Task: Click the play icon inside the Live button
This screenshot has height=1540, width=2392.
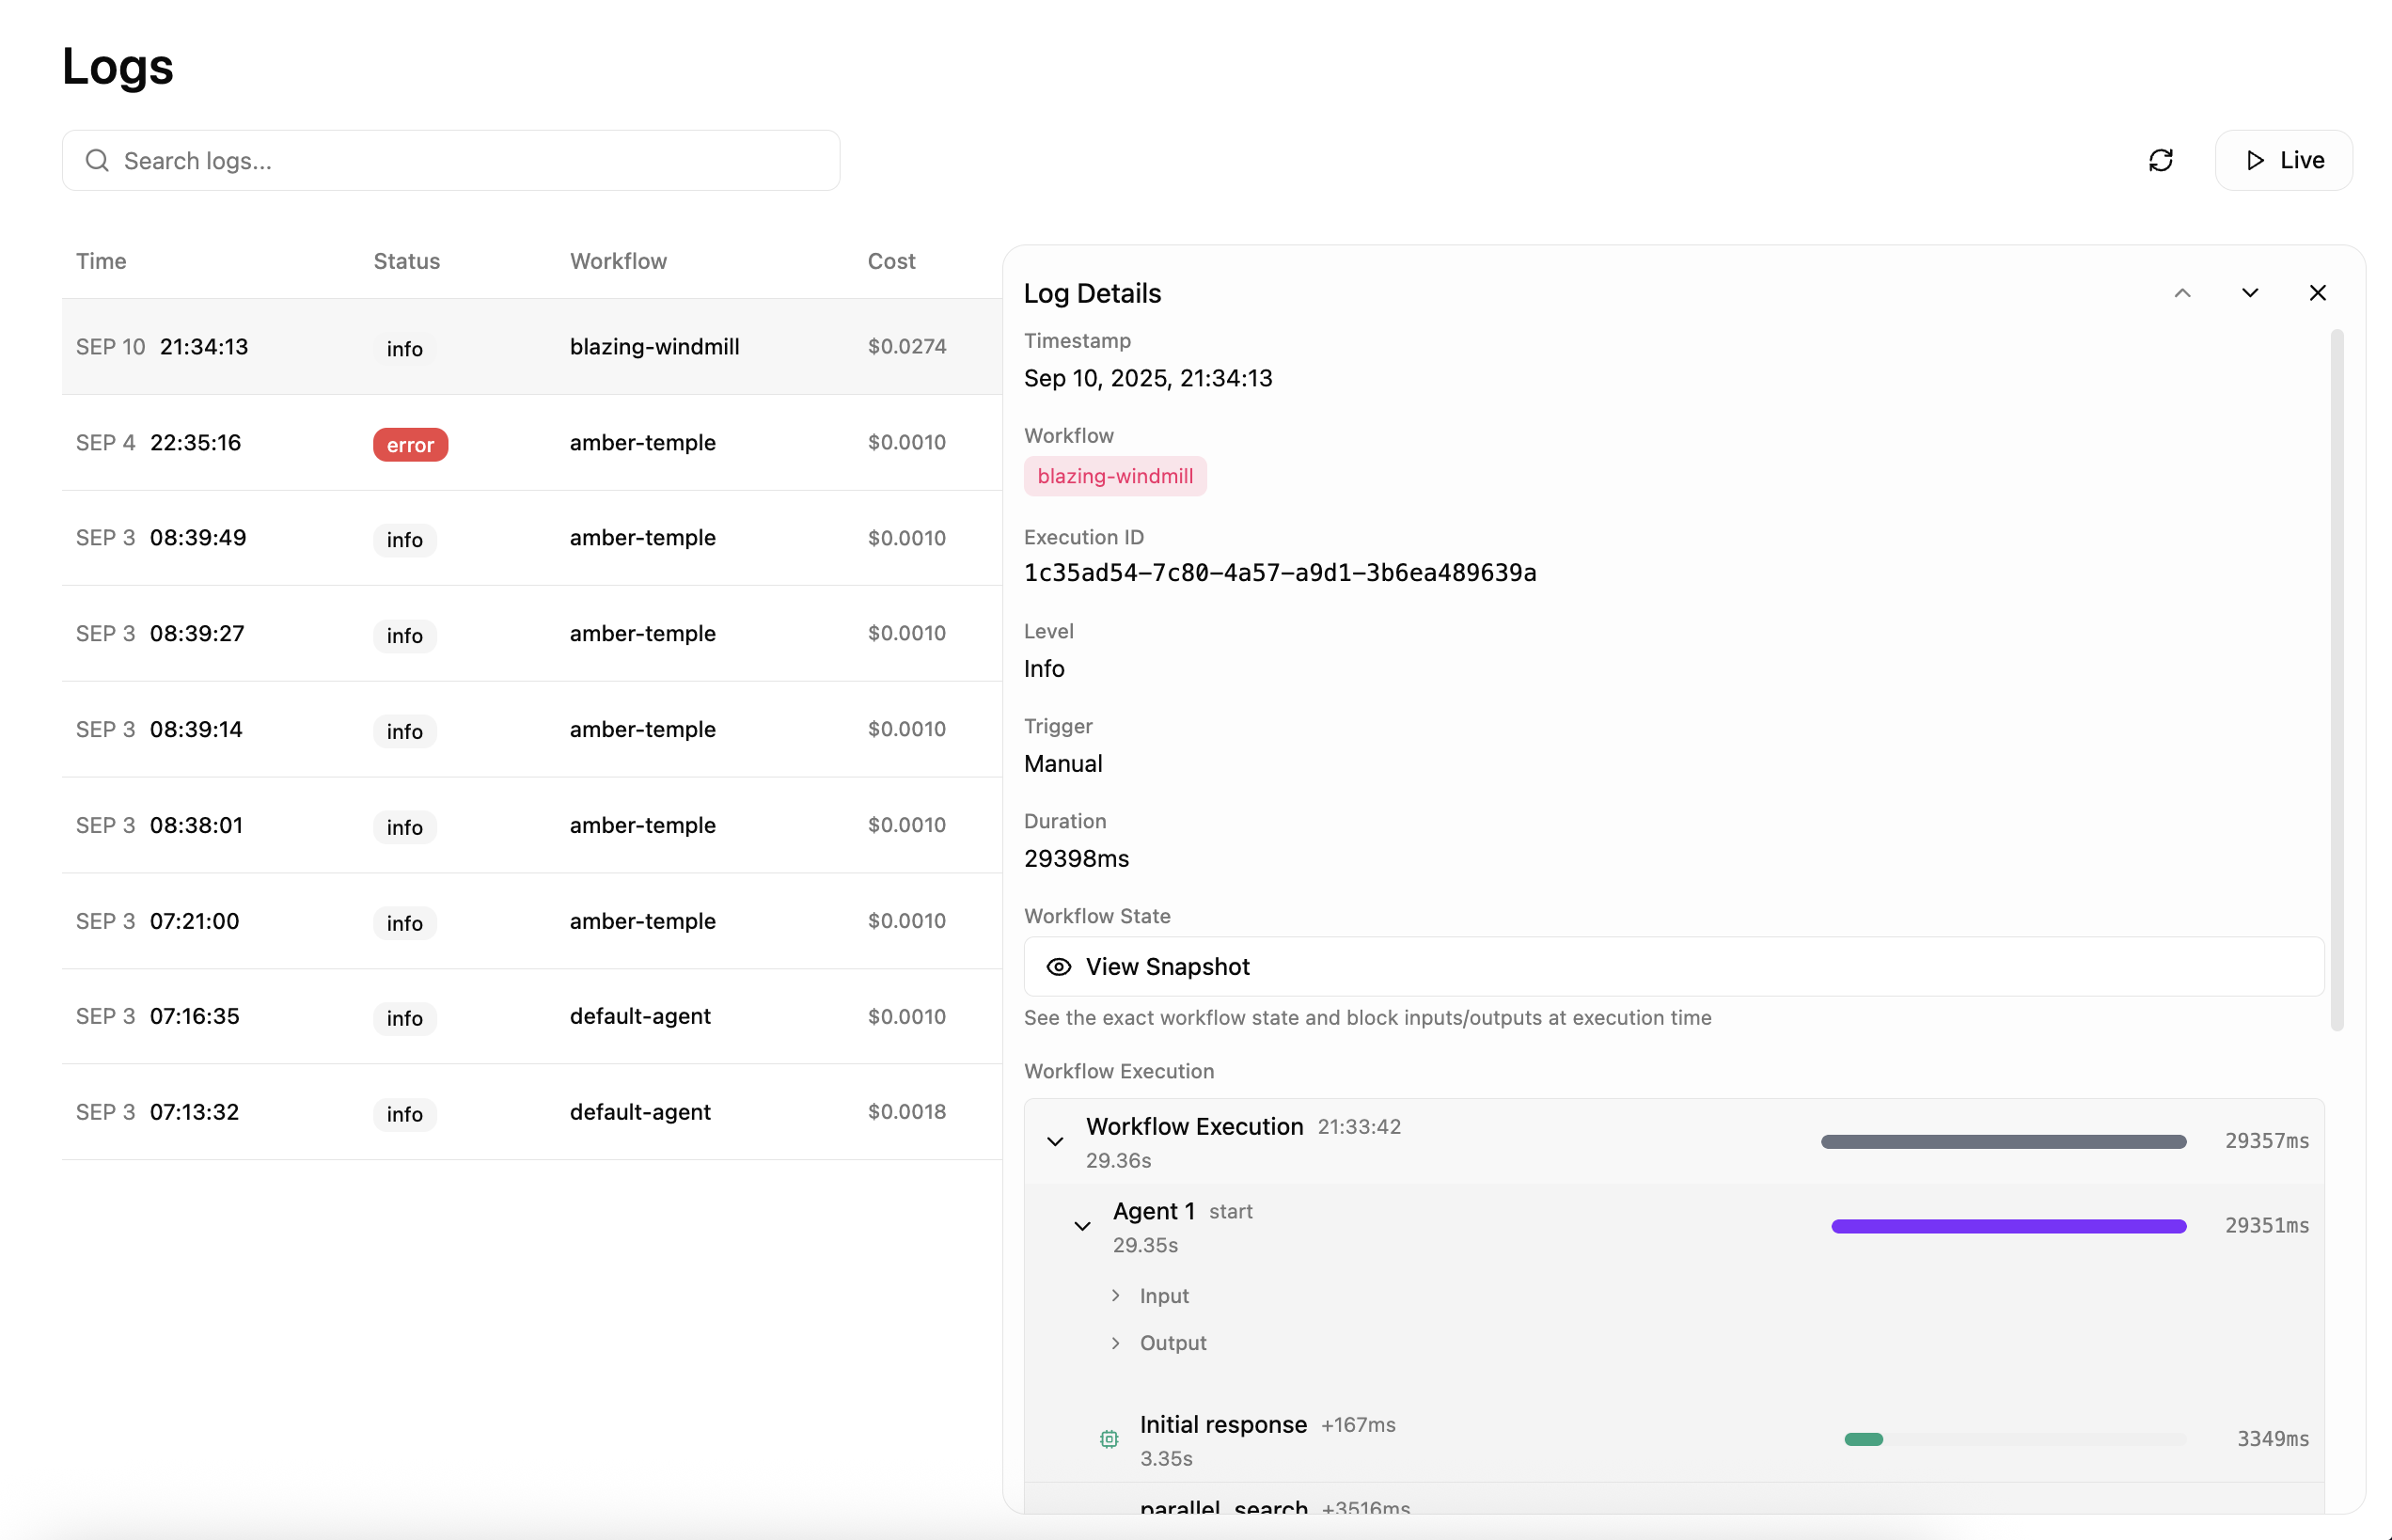Action: (2254, 160)
